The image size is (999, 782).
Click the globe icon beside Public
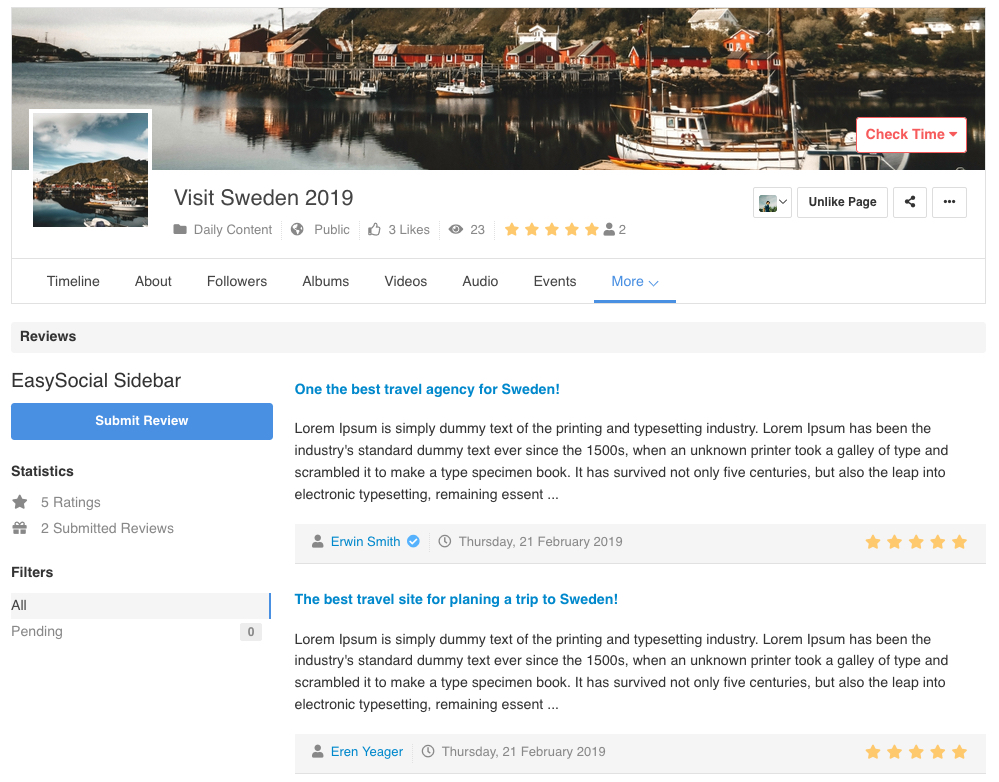click(297, 229)
